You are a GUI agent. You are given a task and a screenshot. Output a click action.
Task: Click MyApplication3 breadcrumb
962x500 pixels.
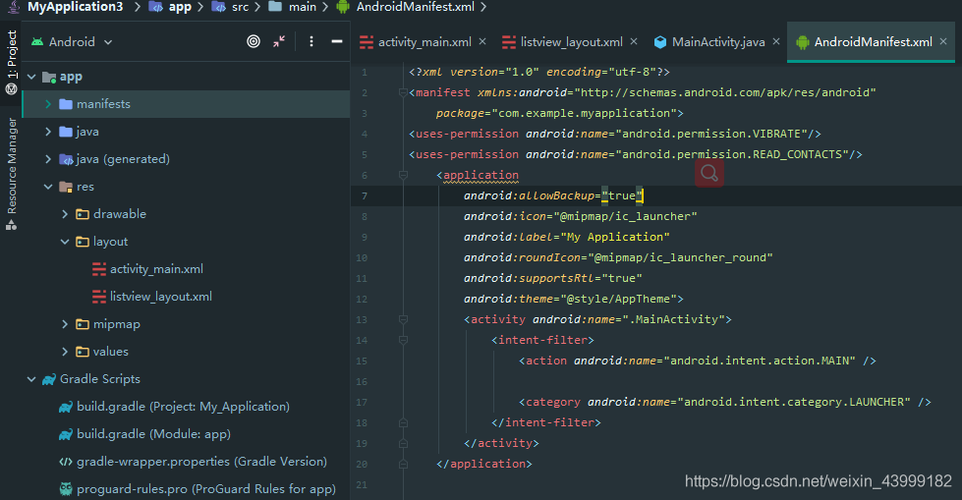75,7
